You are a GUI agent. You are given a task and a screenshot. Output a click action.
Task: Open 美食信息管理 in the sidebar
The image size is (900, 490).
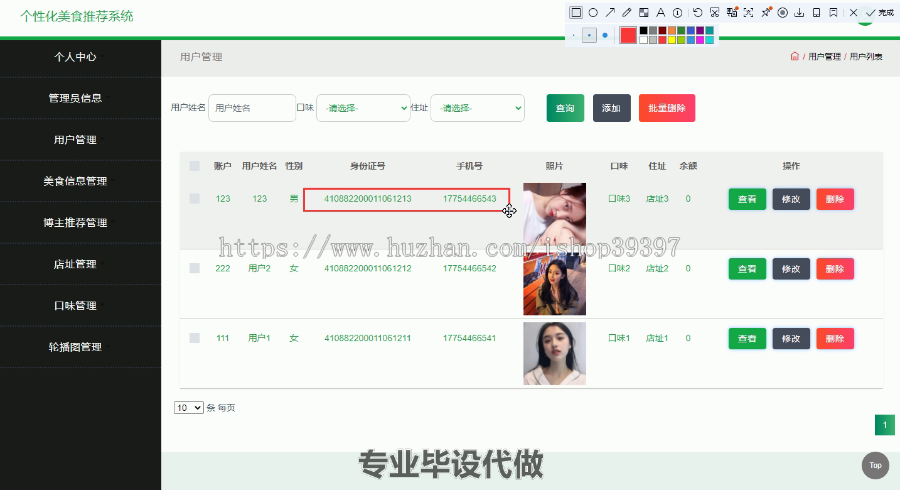point(75,181)
